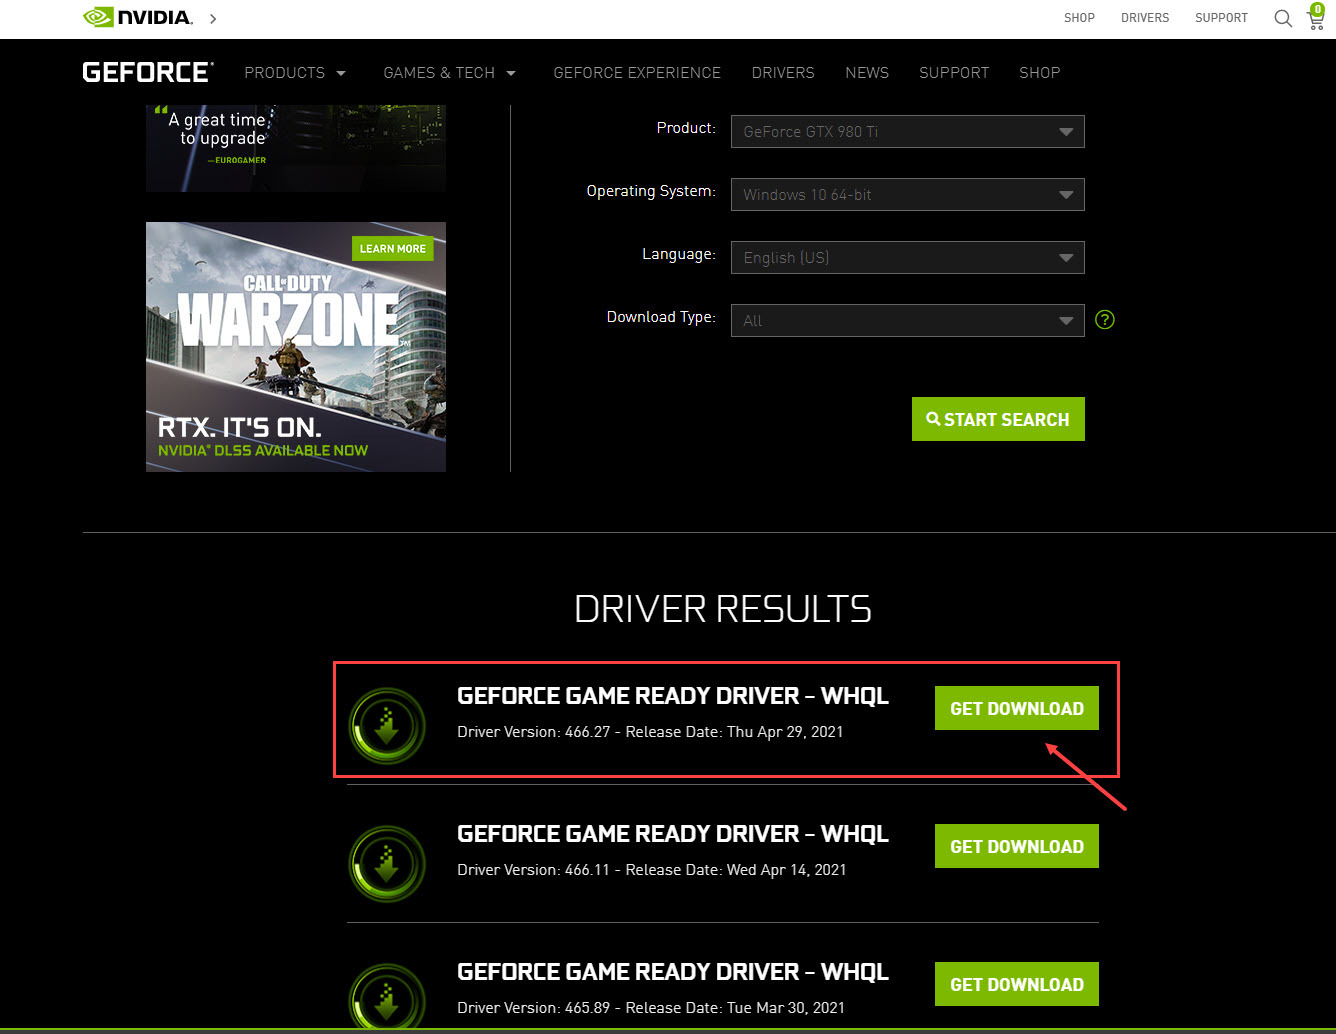Open Language dropdown English (US)
The image size is (1336, 1034).
pos(908,258)
